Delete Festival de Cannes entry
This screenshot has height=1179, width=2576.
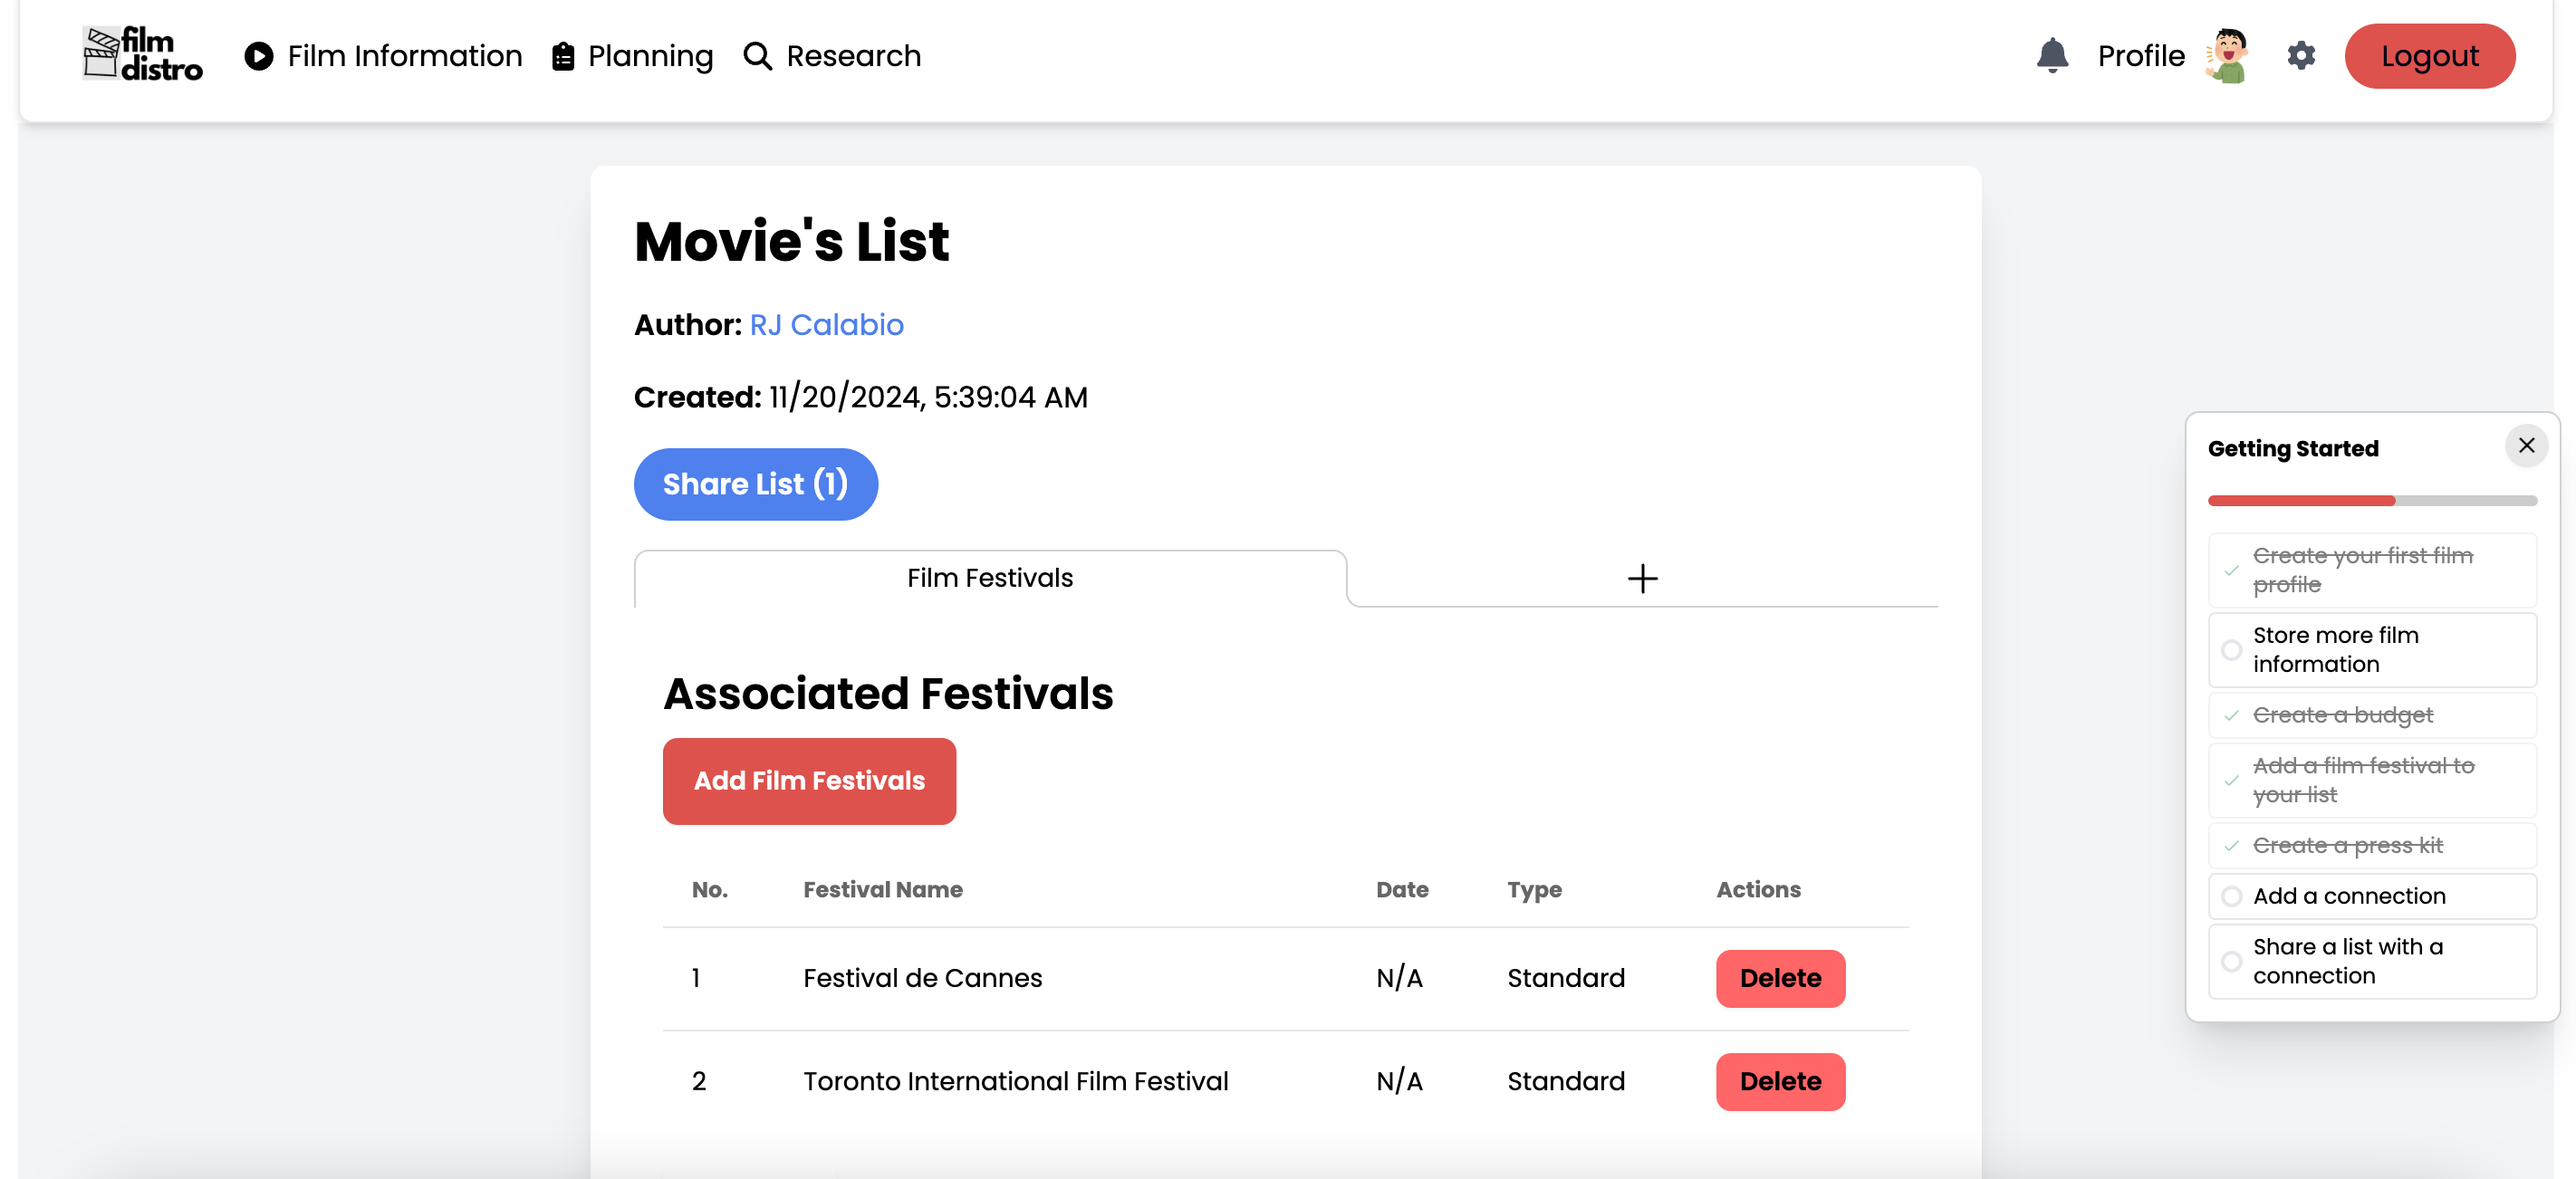[x=1781, y=979]
